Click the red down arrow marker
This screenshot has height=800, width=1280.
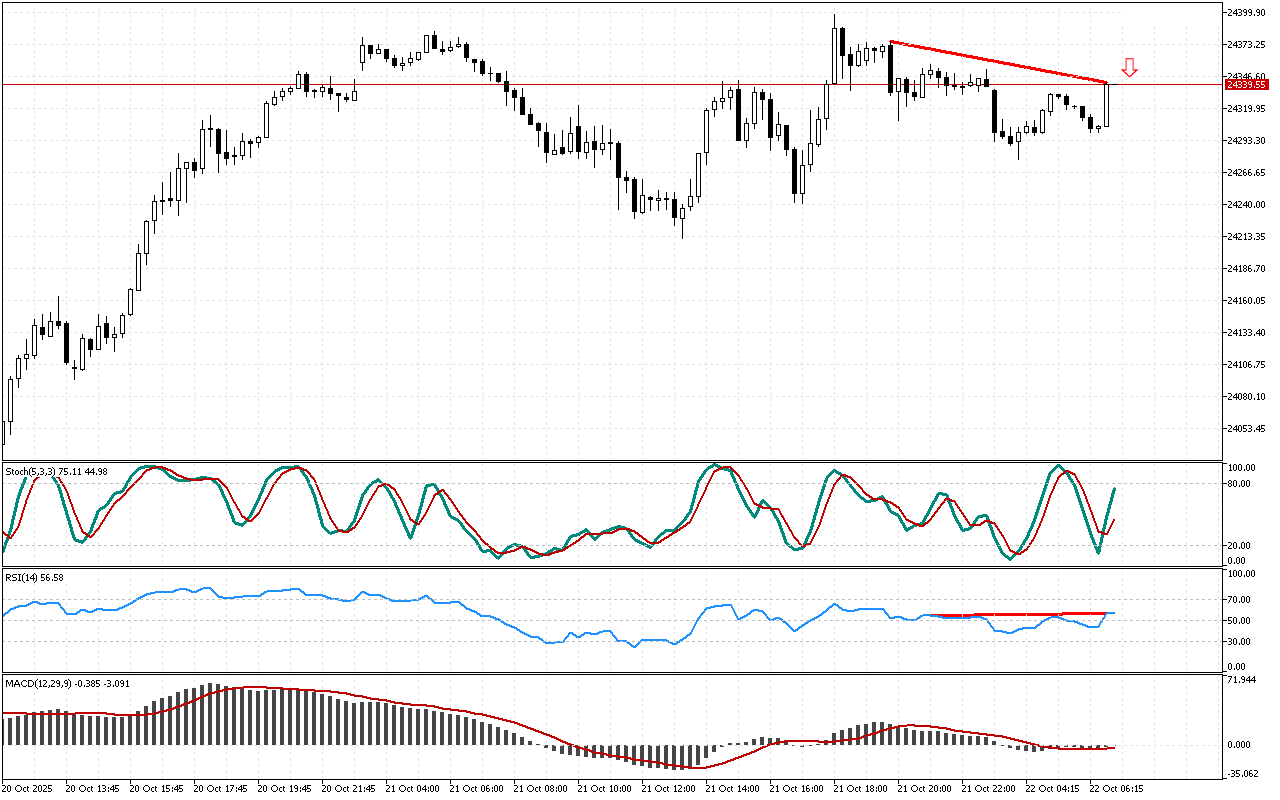coord(1129,68)
